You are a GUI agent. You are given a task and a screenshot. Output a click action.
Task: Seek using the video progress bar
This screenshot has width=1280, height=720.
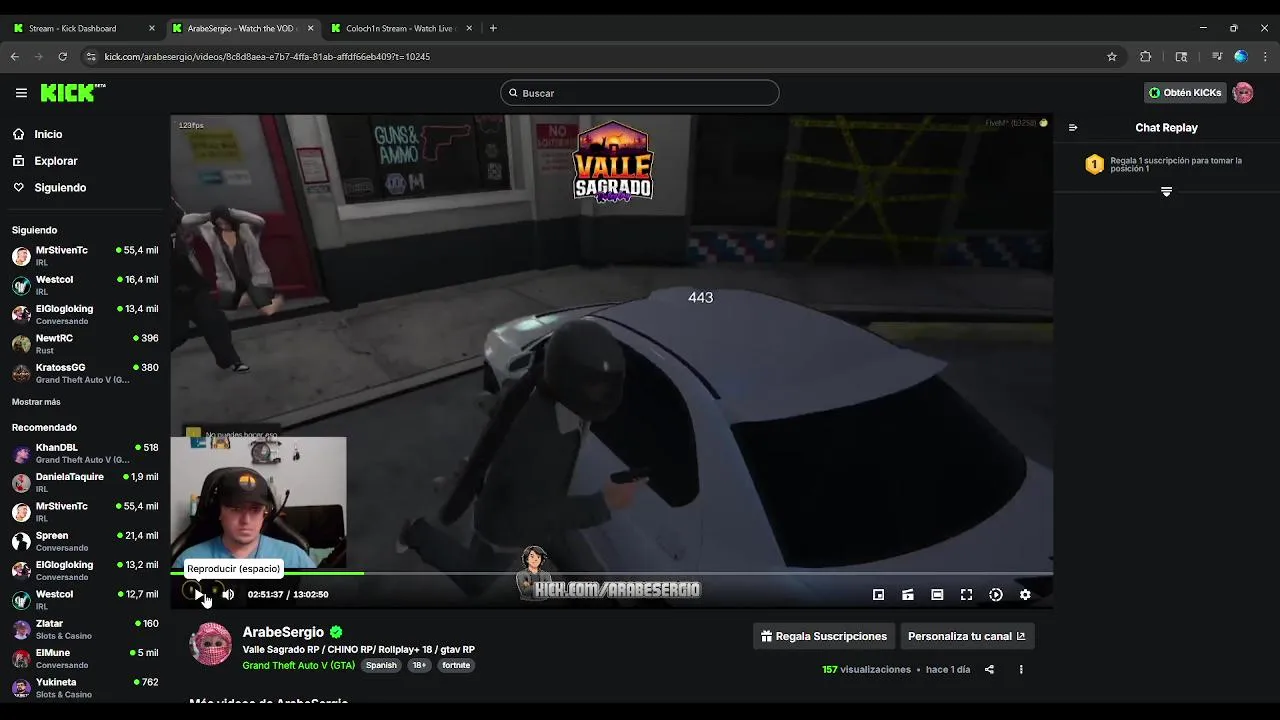pos(612,573)
